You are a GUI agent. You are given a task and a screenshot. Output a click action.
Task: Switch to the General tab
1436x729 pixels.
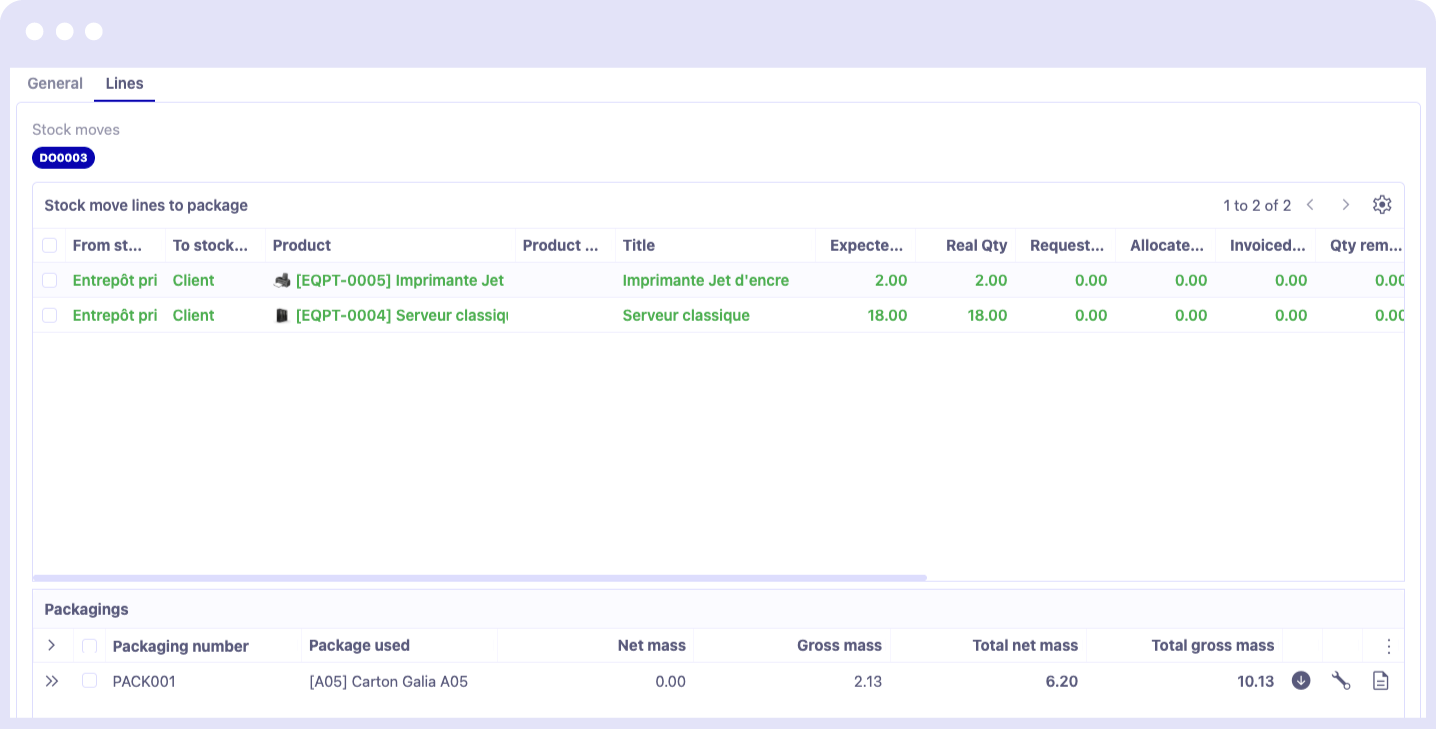55,84
